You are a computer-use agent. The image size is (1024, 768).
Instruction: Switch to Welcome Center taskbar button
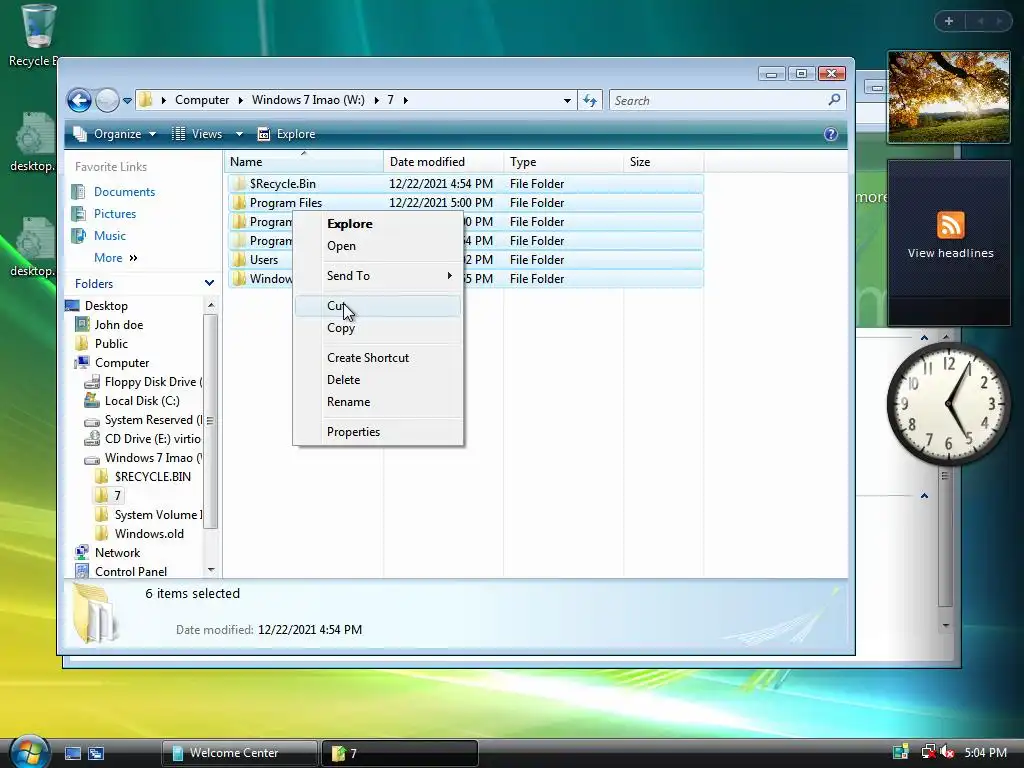coord(239,753)
